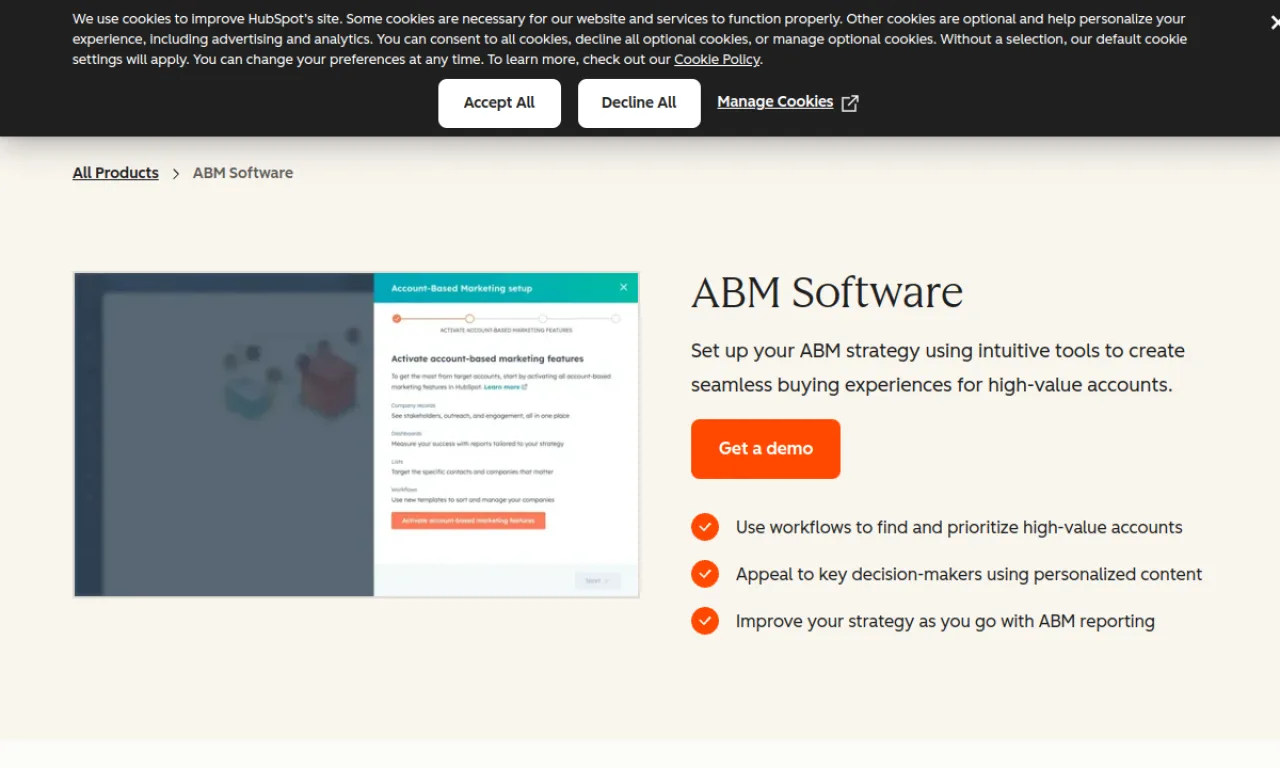The height and width of the screenshot is (768, 1280).
Task: Click the ABM Software breadcrumb text
Action: point(243,173)
